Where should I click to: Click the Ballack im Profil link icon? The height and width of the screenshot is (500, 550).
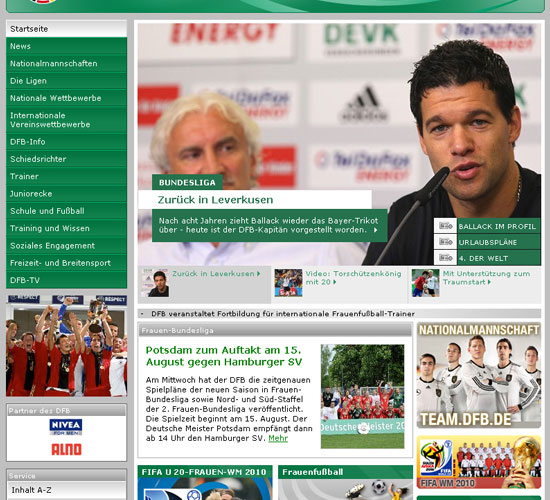(445, 226)
